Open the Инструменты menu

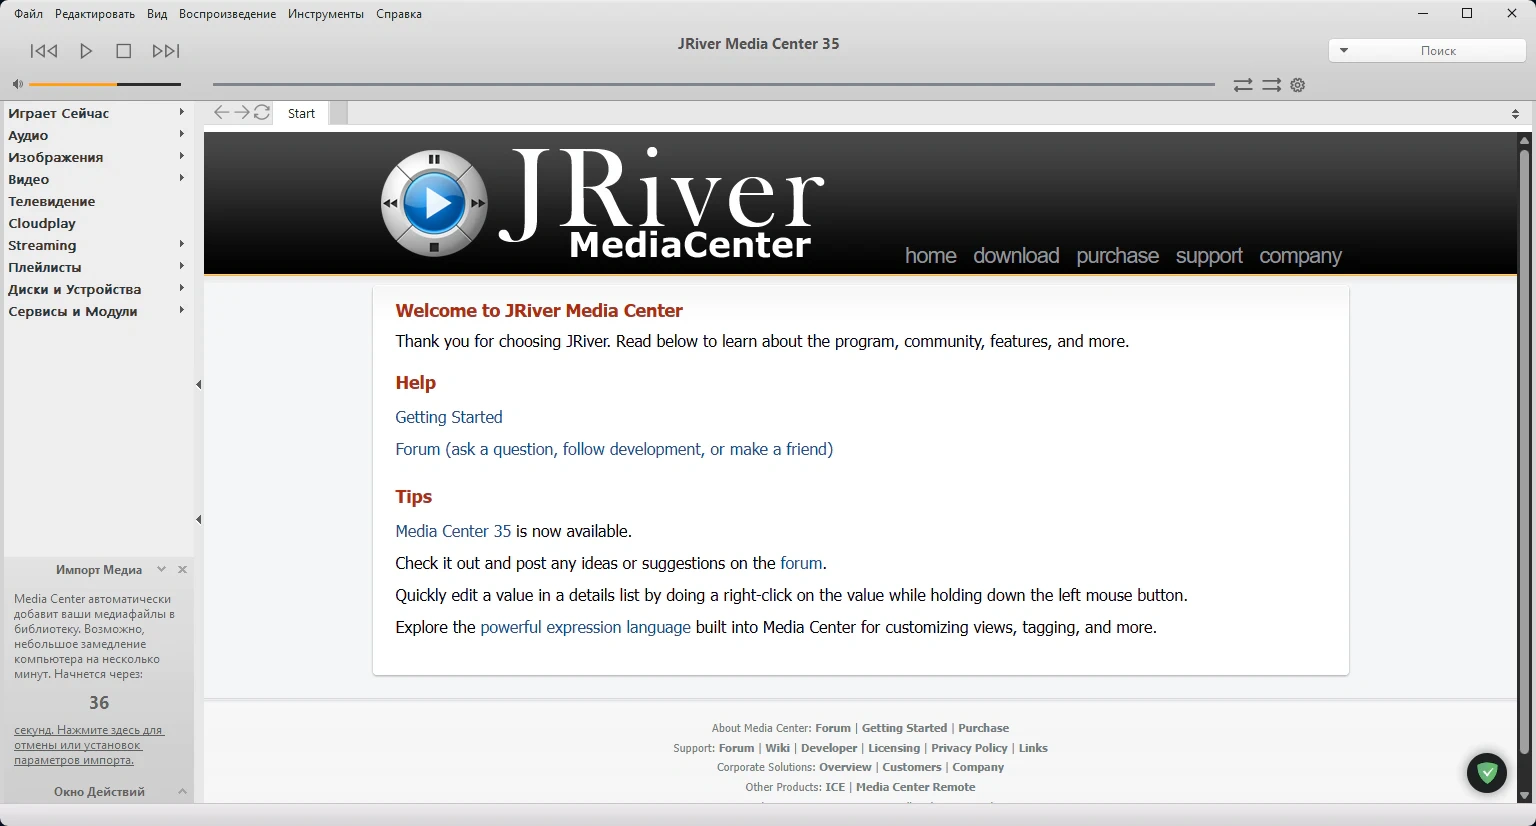326,14
